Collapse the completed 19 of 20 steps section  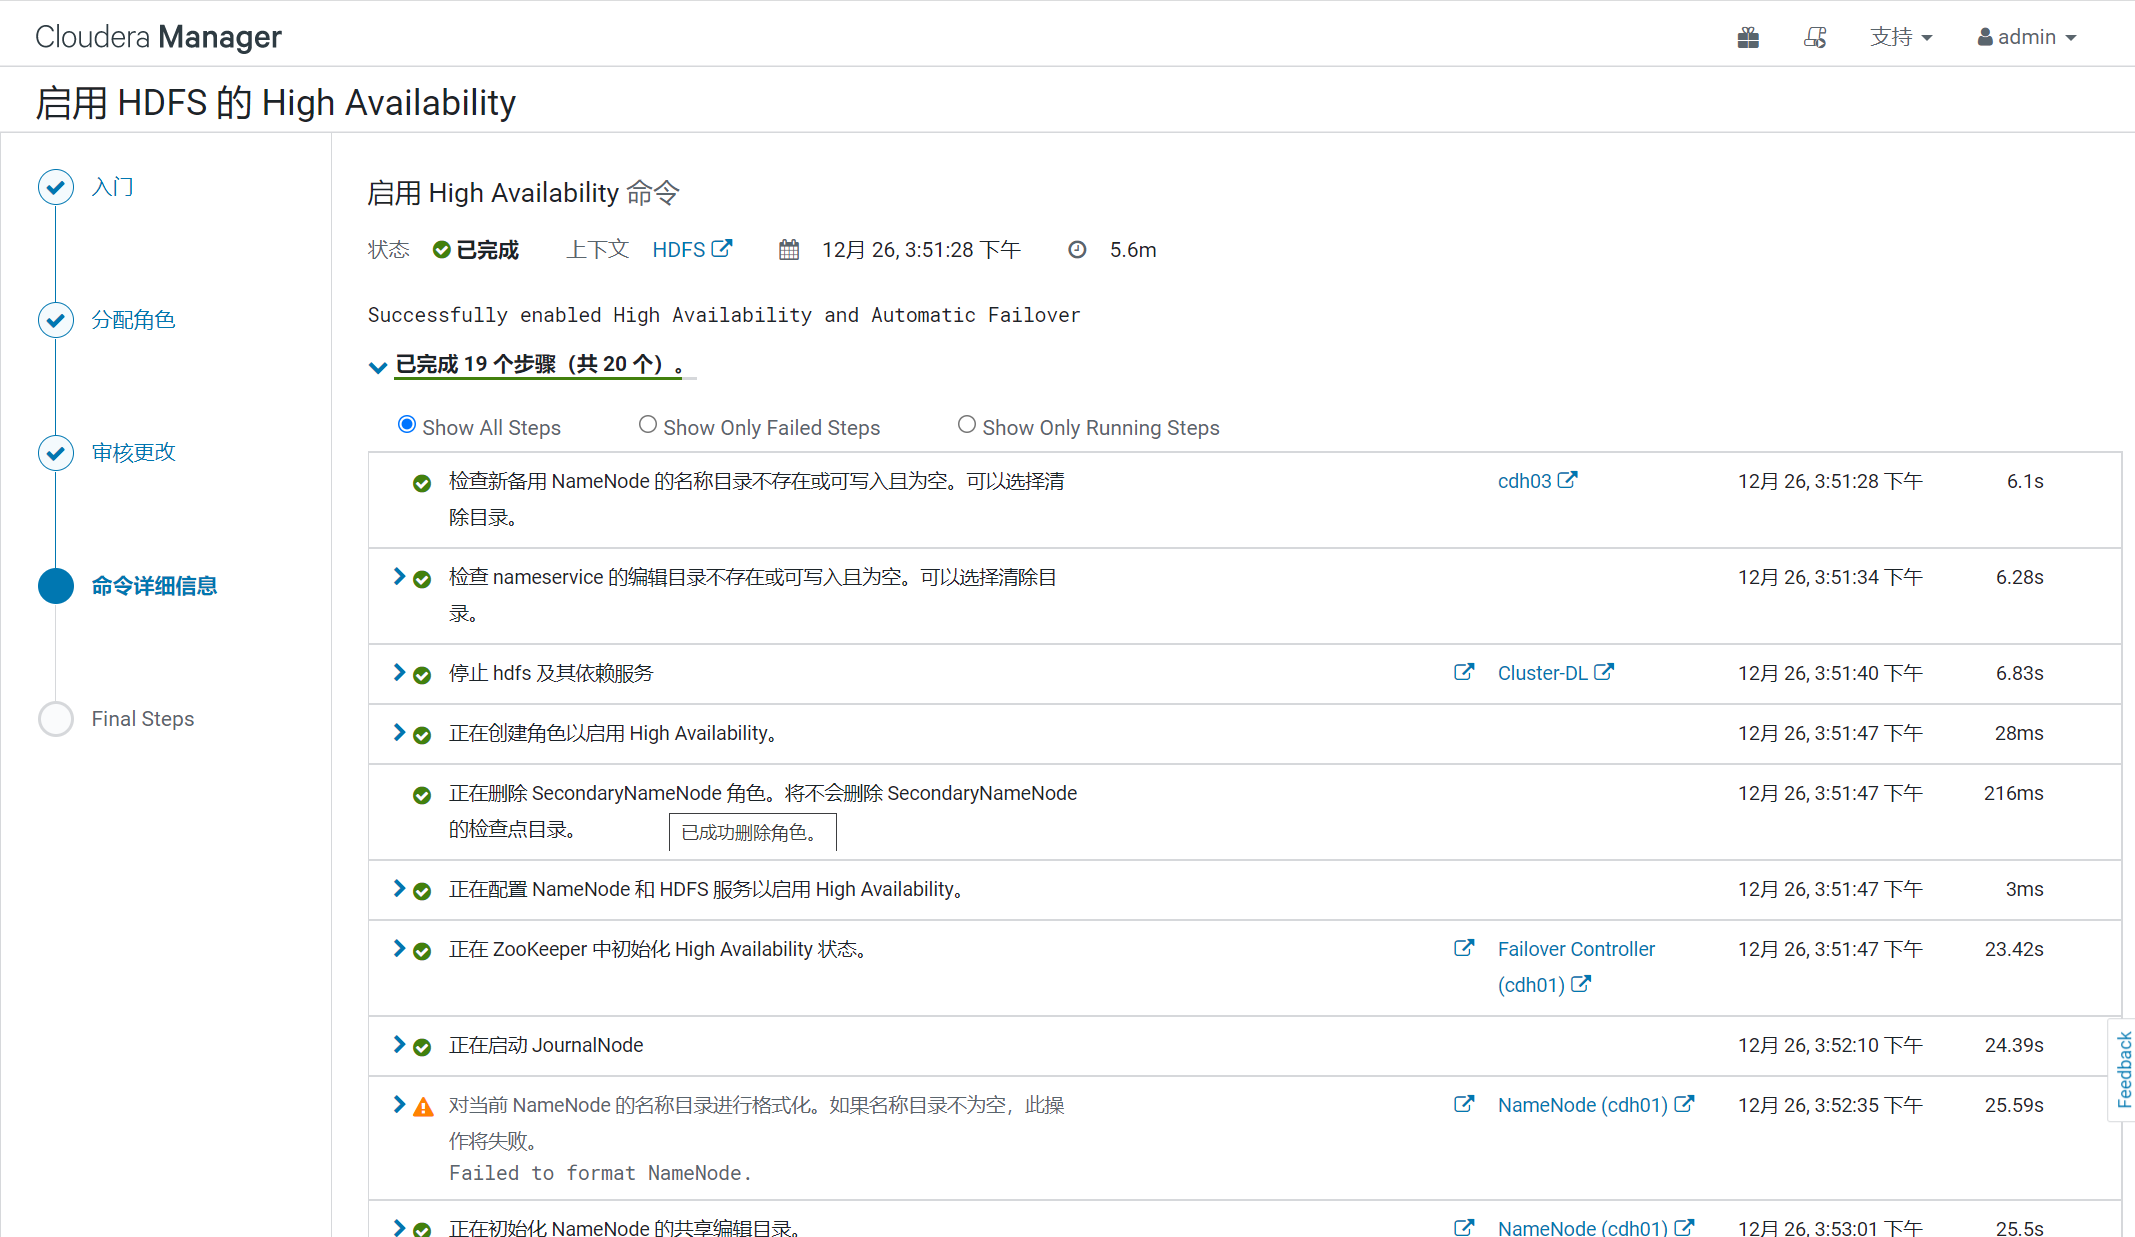(x=377, y=366)
